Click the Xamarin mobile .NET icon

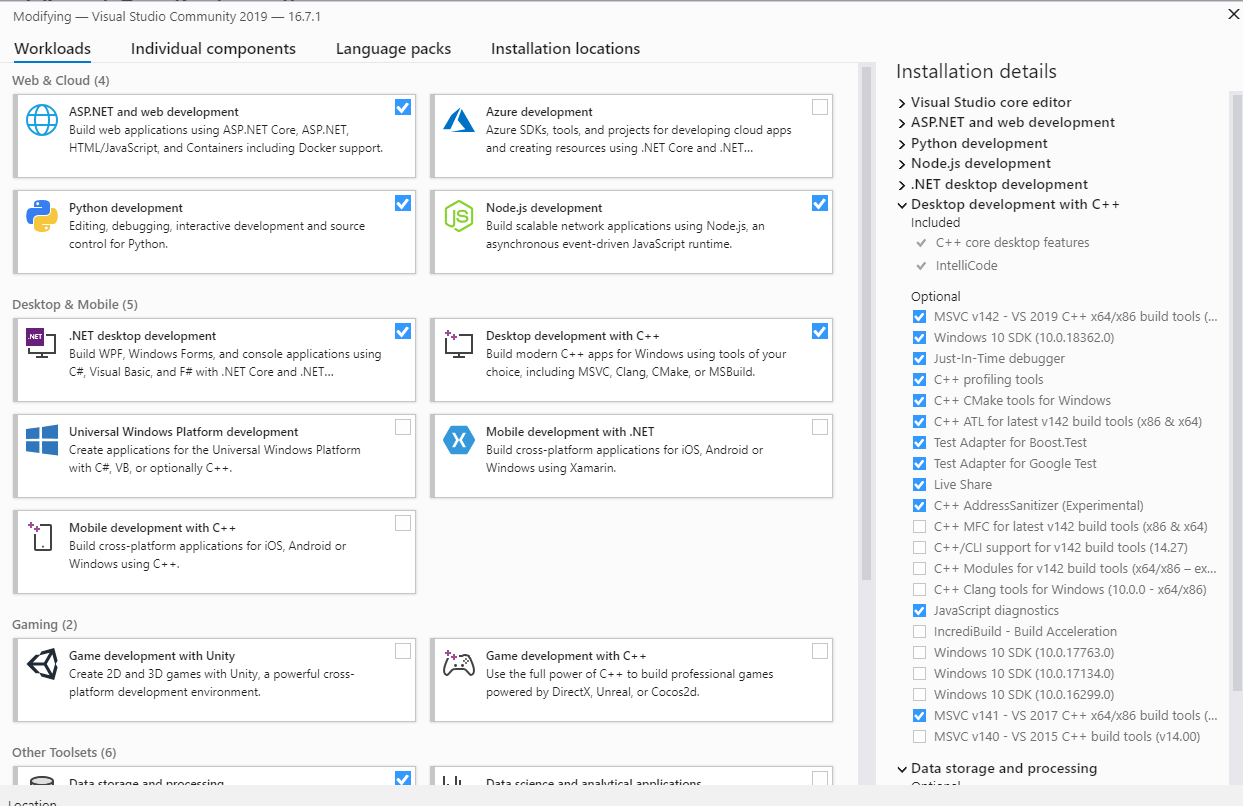click(x=459, y=440)
